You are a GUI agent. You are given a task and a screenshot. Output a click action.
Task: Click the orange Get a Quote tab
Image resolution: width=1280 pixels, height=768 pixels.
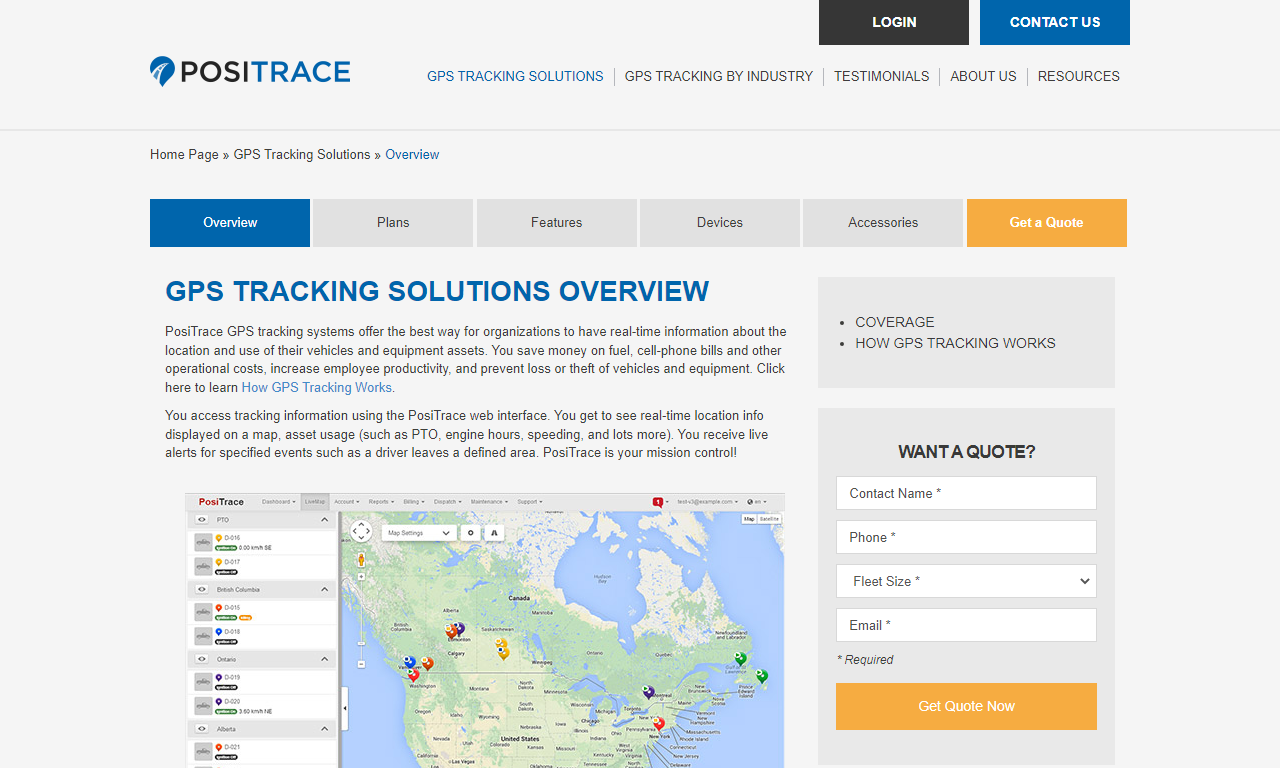1047,223
